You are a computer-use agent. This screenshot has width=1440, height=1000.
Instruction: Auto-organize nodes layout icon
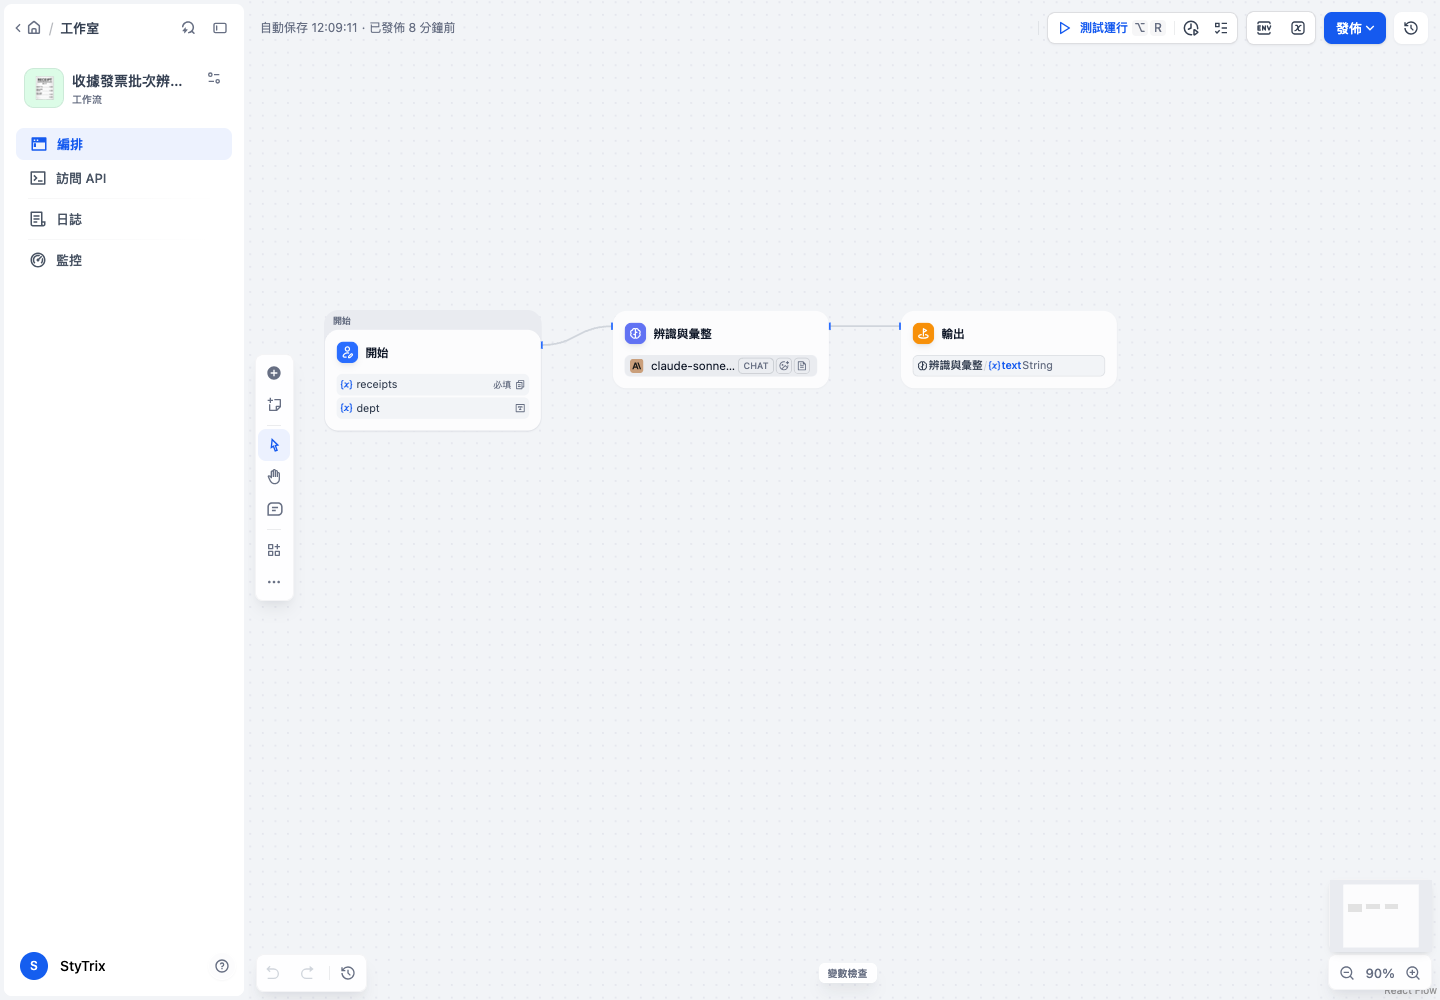274,550
